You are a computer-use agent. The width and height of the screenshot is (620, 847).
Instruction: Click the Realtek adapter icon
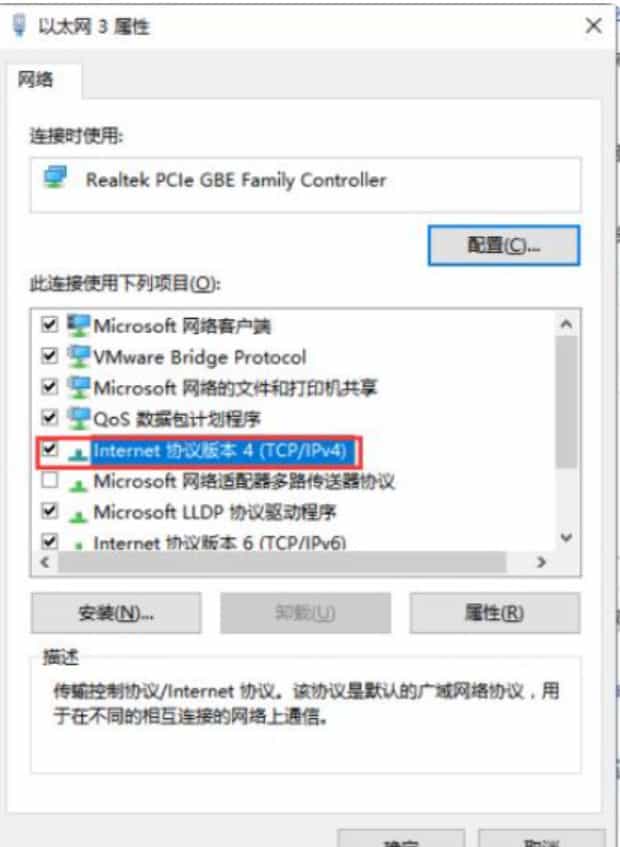(56, 178)
